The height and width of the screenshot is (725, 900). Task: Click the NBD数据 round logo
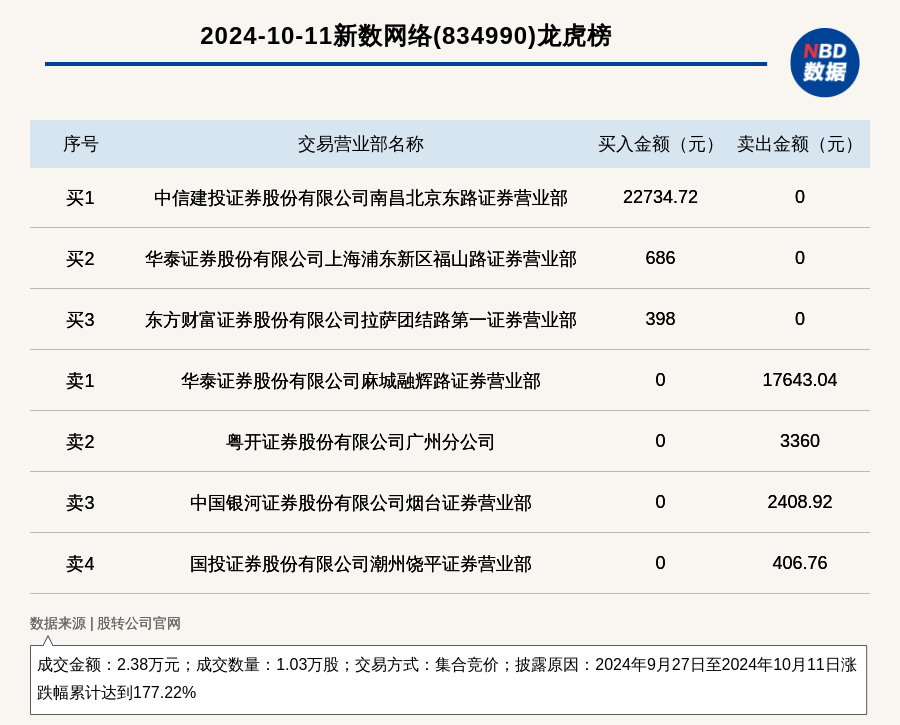pos(824,63)
